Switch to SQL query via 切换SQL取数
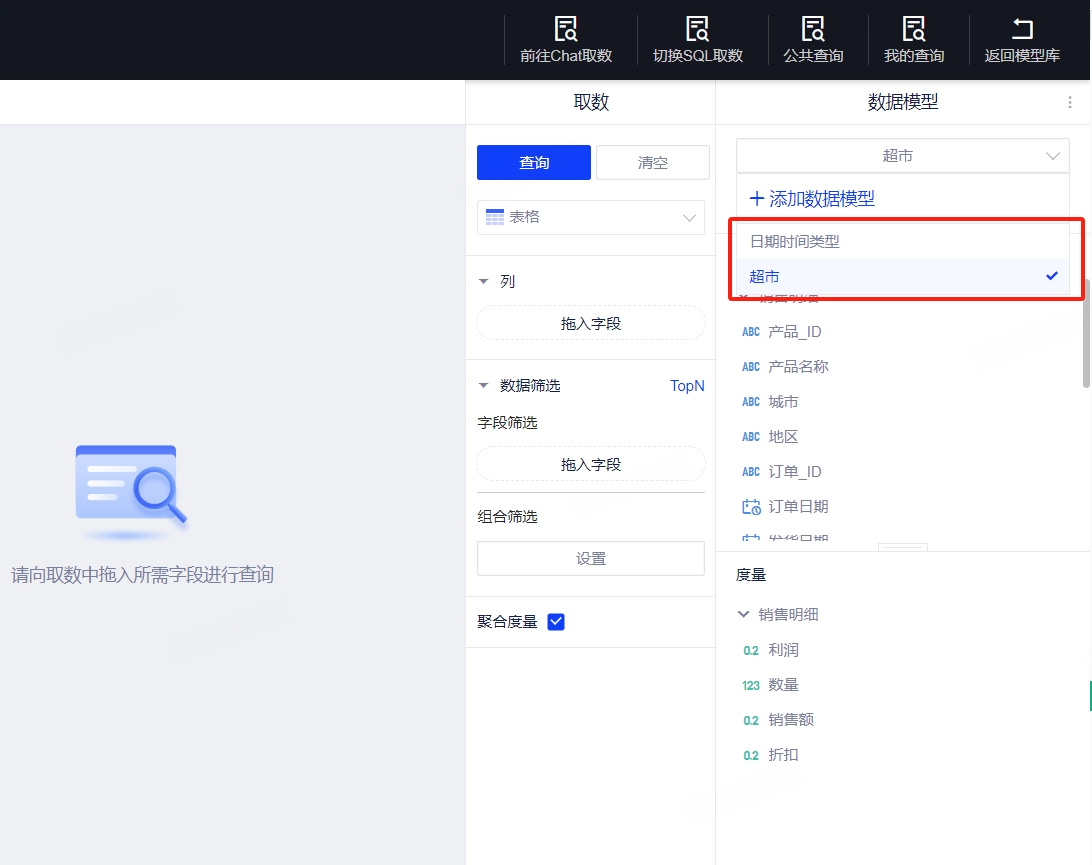Image resolution: width=1092 pixels, height=865 pixels. pos(697,40)
